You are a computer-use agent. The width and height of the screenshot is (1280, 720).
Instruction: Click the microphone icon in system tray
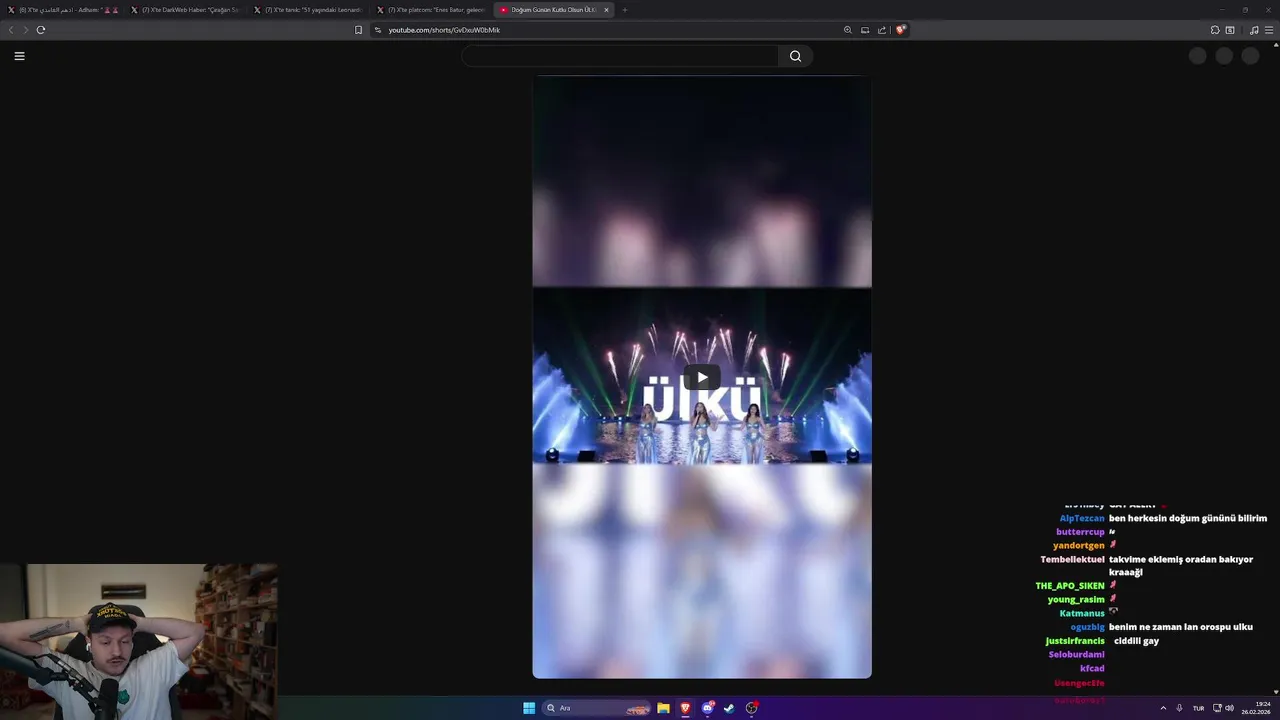point(1179,708)
